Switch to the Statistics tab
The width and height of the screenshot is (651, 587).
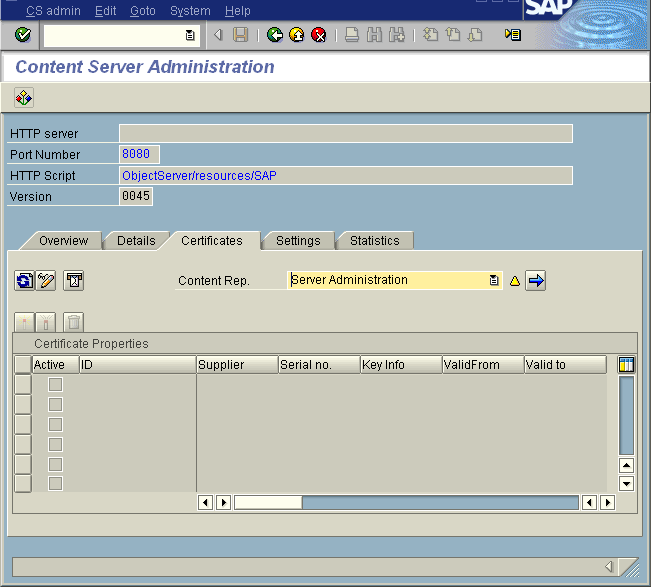tap(374, 241)
